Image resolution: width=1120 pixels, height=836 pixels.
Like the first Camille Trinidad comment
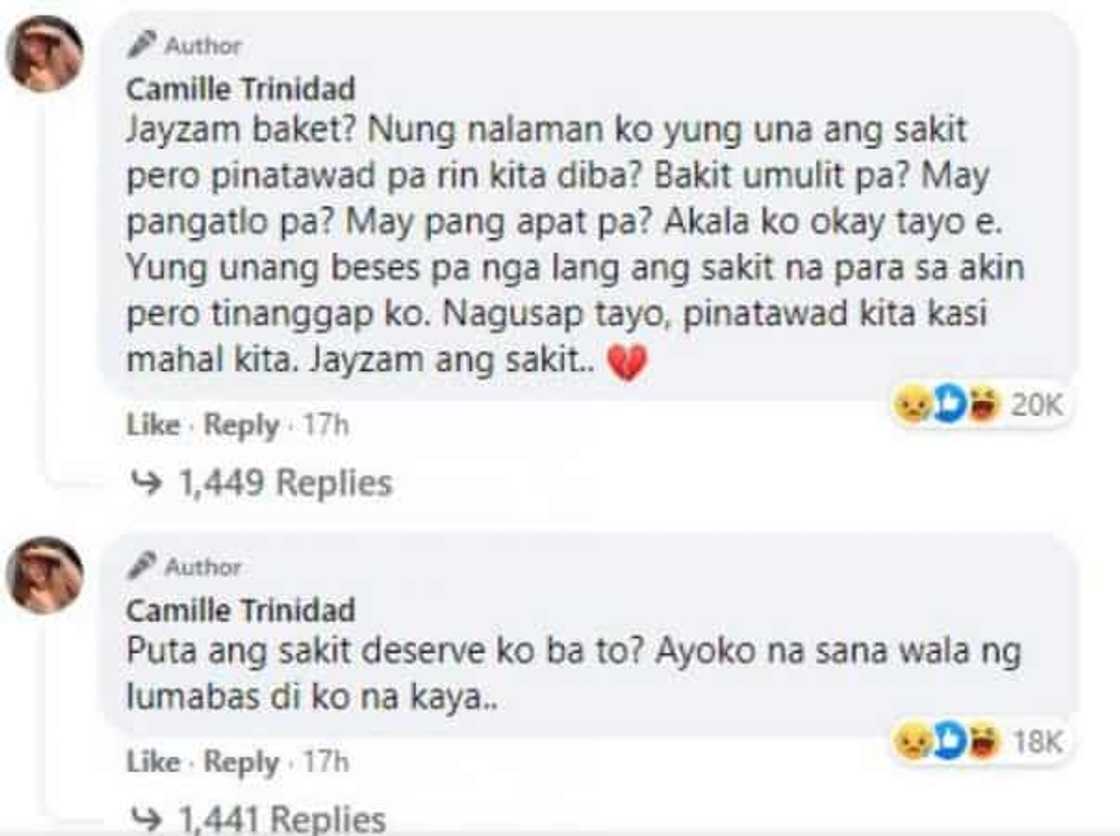coord(152,425)
